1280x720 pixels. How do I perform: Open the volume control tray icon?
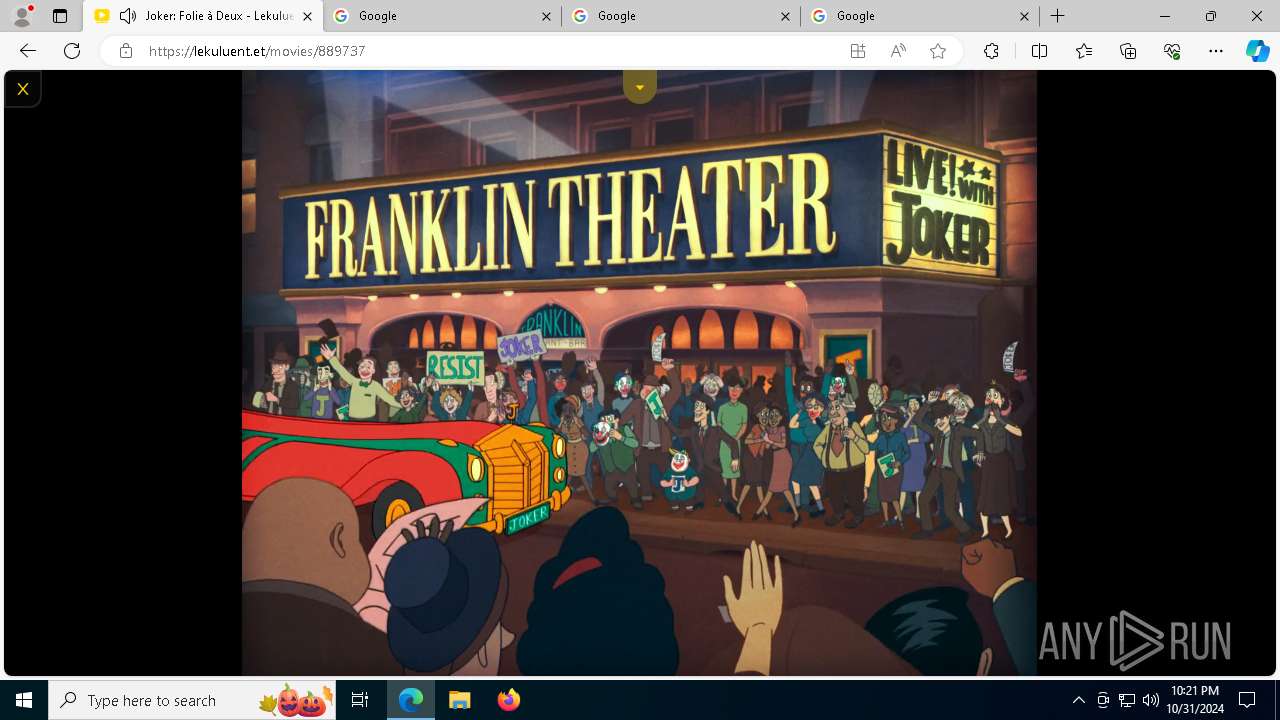coord(1150,700)
